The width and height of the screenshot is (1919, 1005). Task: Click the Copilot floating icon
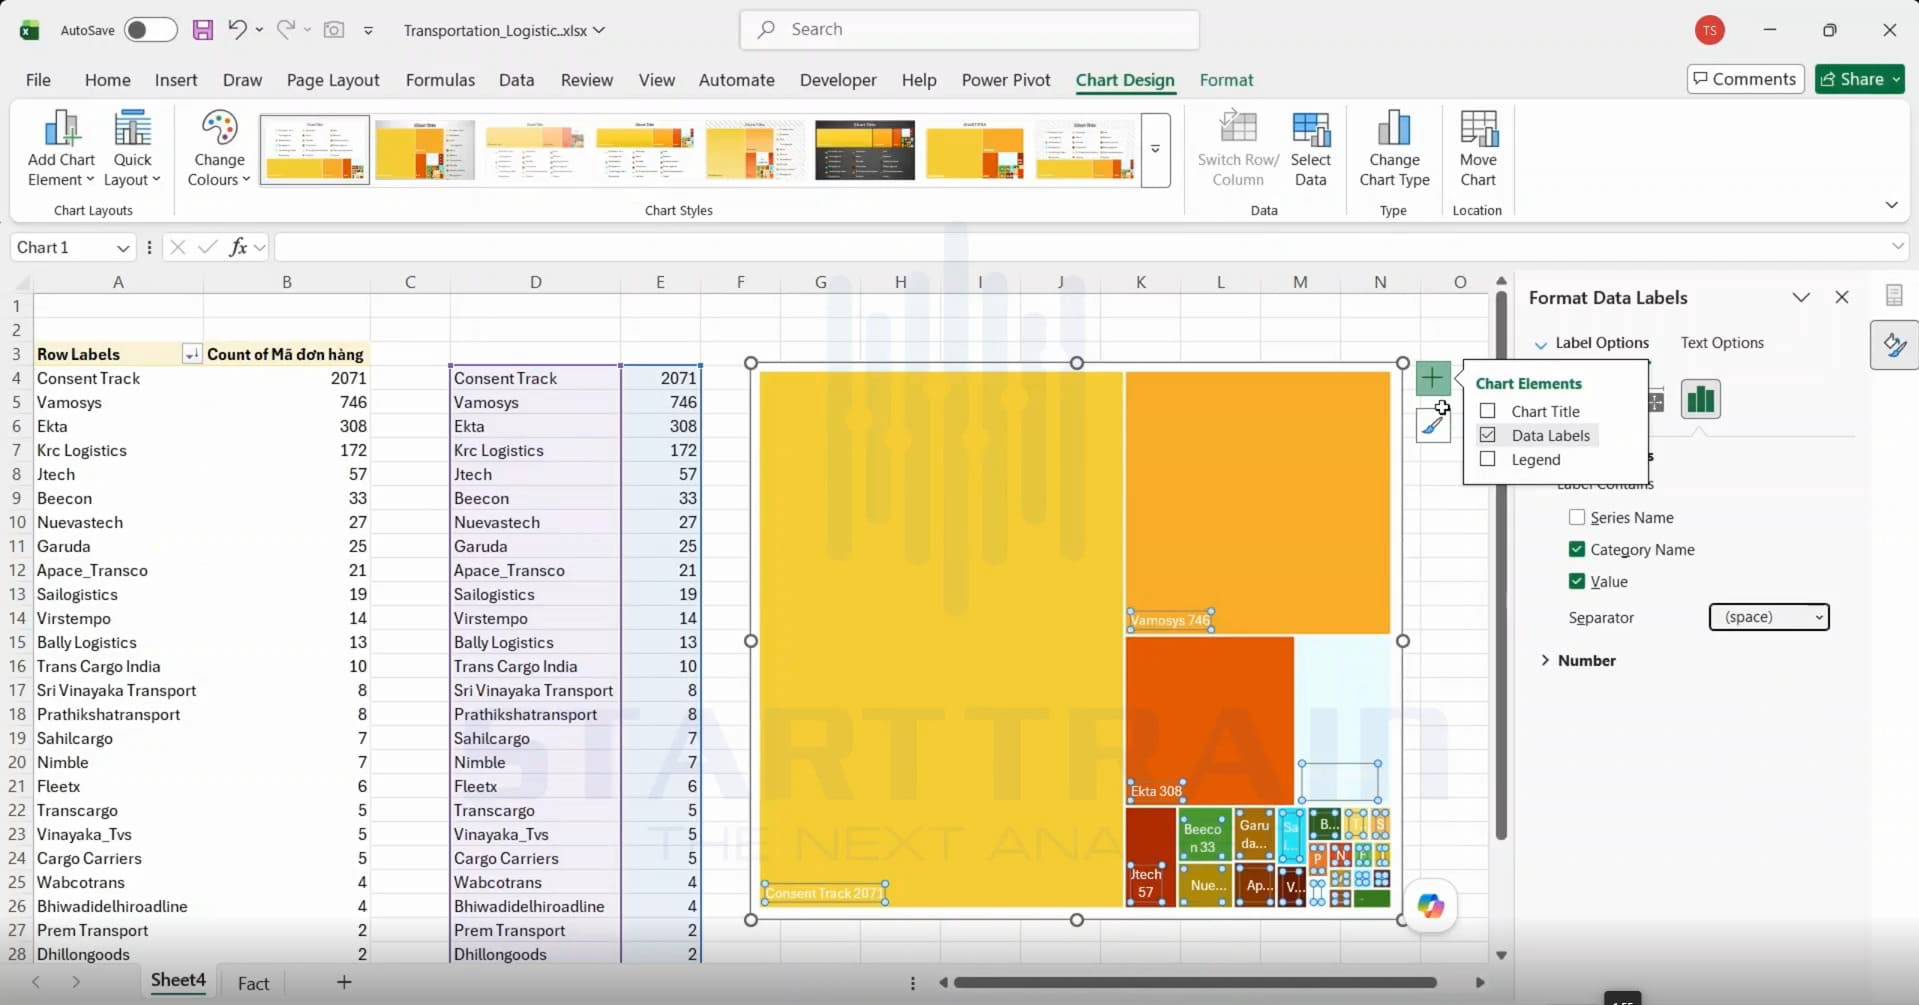pos(1431,906)
